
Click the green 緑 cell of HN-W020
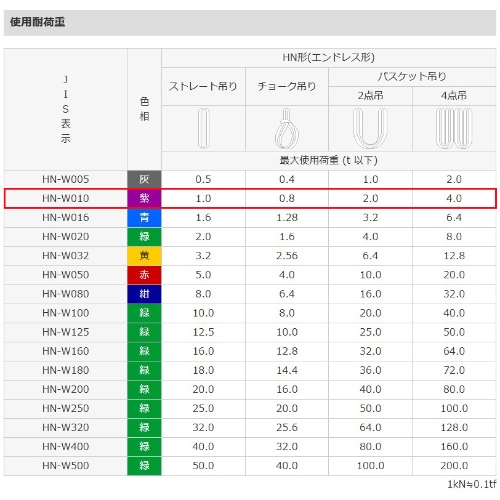click(144, 236)
